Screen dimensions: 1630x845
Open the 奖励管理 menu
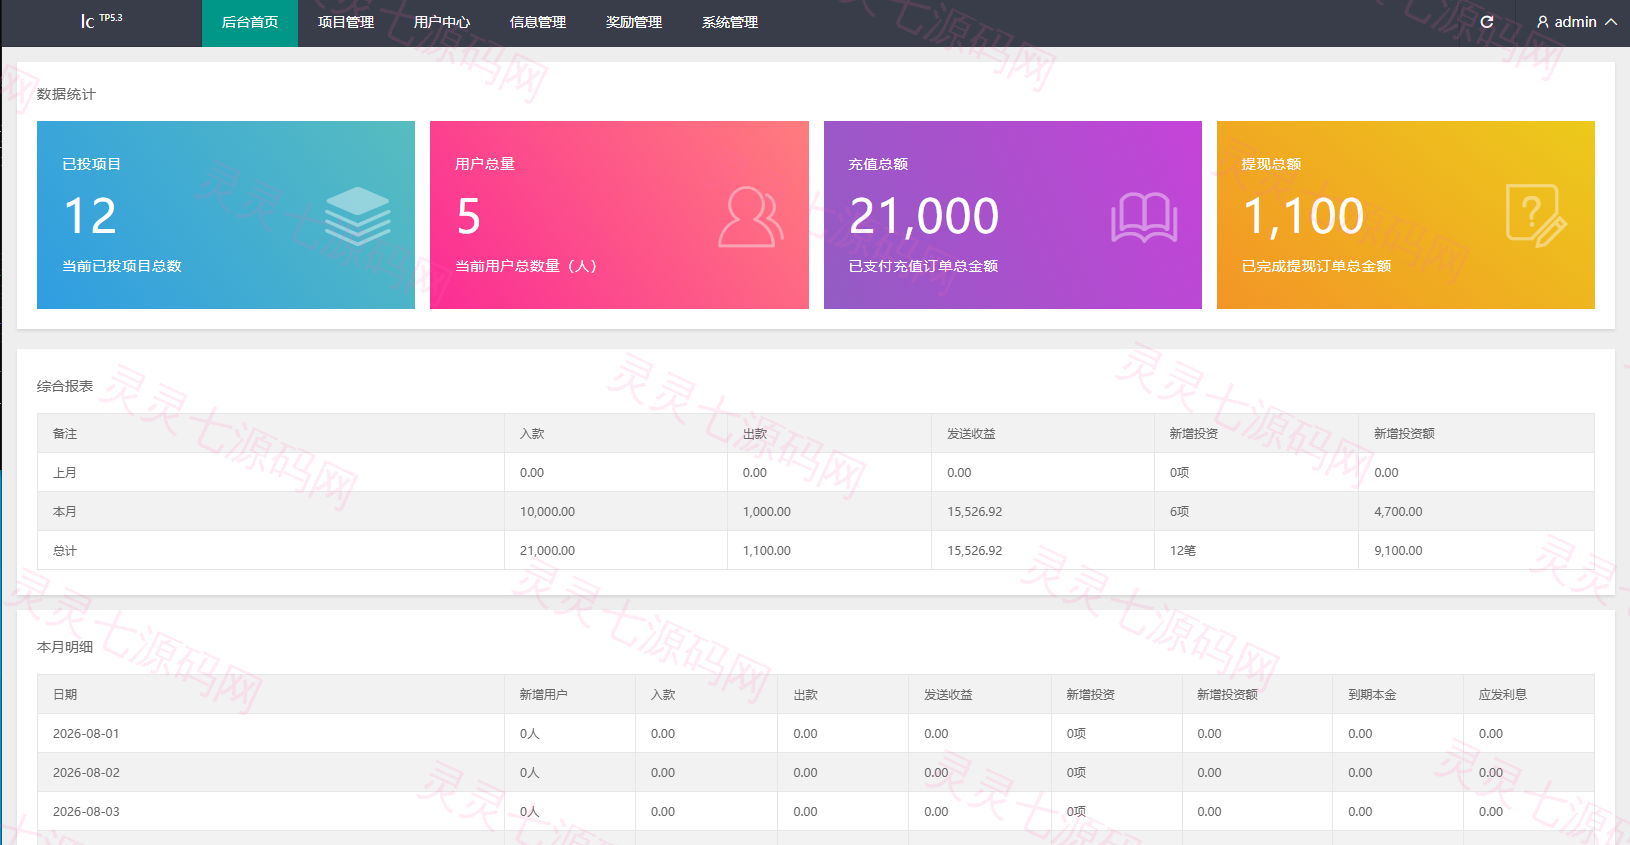click(x=634, y=23)
